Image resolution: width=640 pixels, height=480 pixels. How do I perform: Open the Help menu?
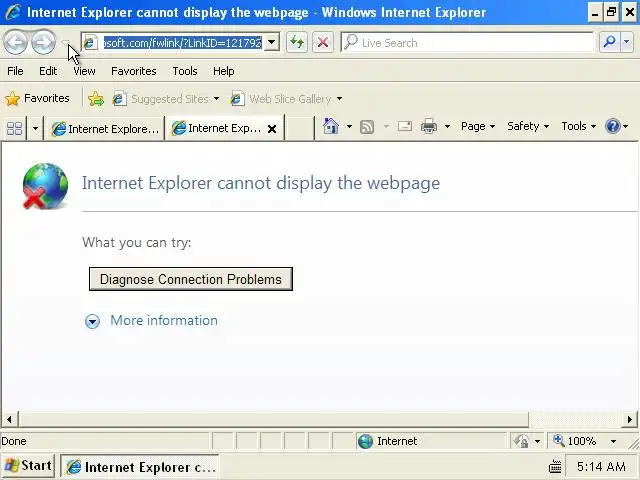[223, 71]
